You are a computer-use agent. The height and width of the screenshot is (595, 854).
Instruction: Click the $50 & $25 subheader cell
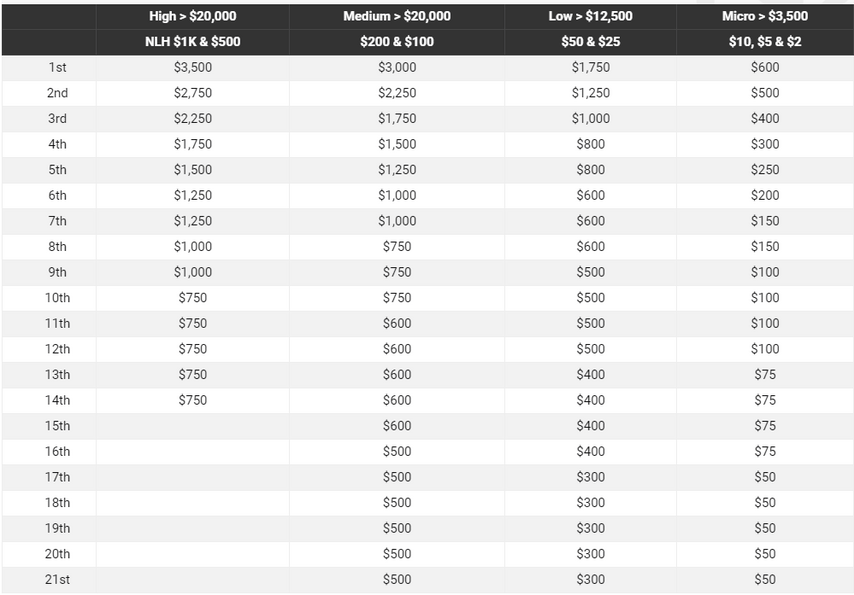(x=590, y=42)
